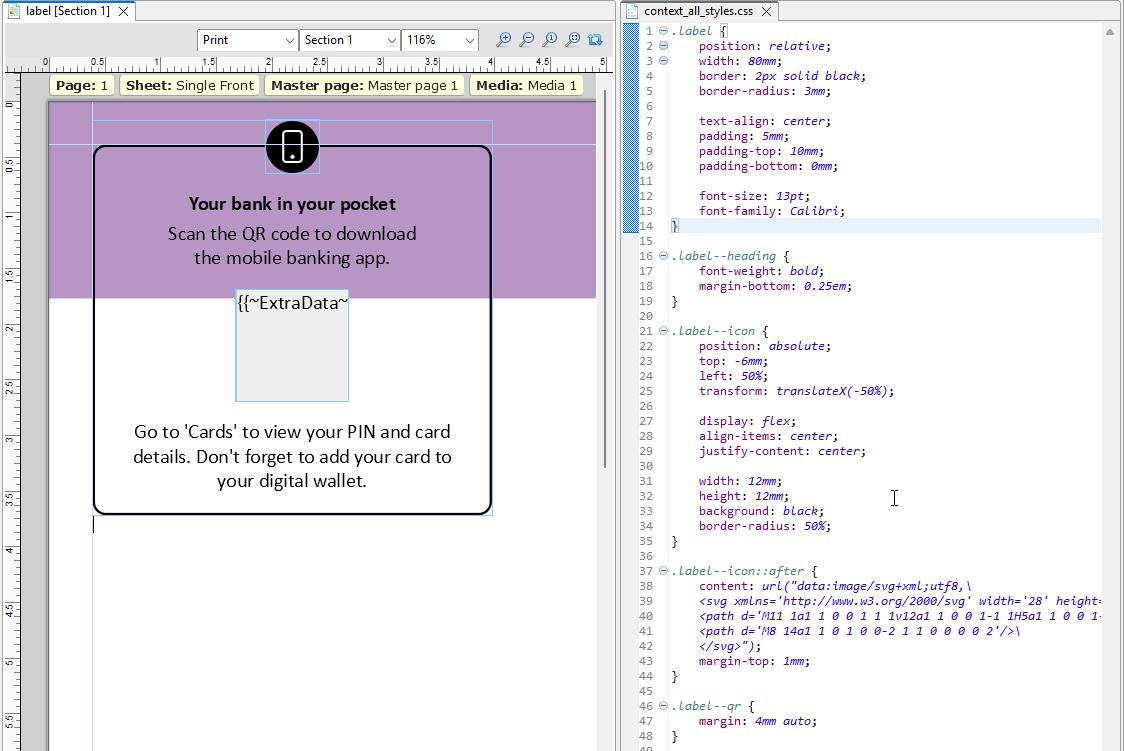
Task: Click the zoom in magnifier icon
Action: coord(504,40)
